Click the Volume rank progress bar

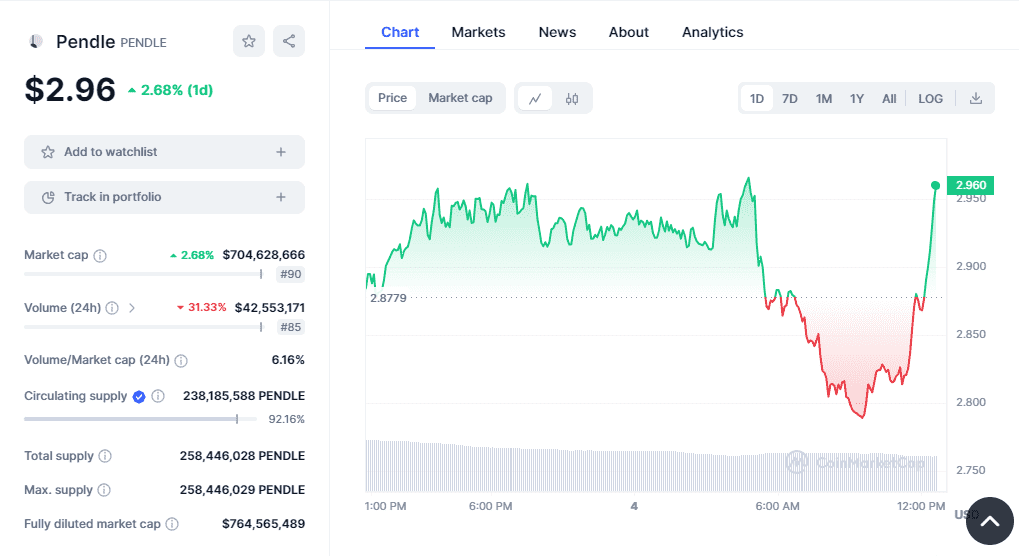click(144, 327)
